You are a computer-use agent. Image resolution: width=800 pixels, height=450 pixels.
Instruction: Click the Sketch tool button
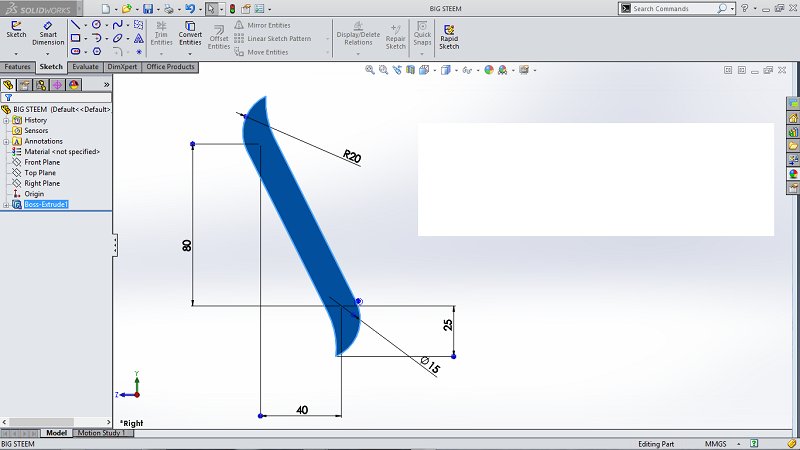coord(16,30)
